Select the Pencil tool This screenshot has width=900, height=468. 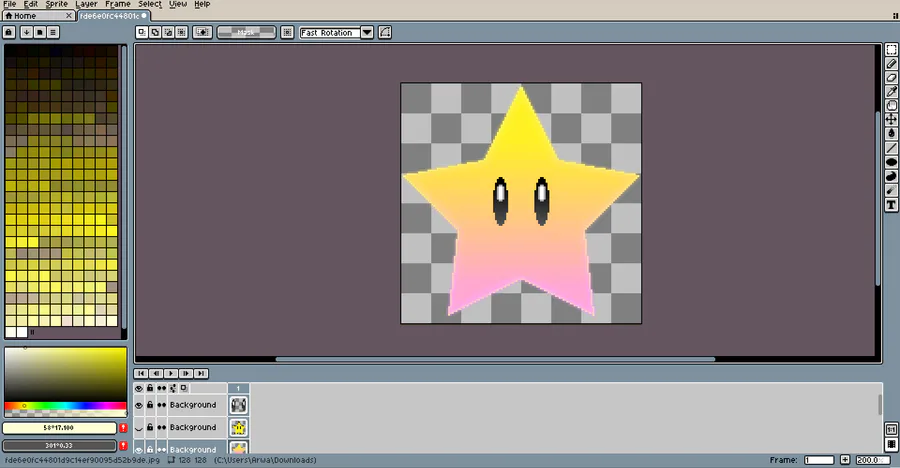tap(891, 64)
